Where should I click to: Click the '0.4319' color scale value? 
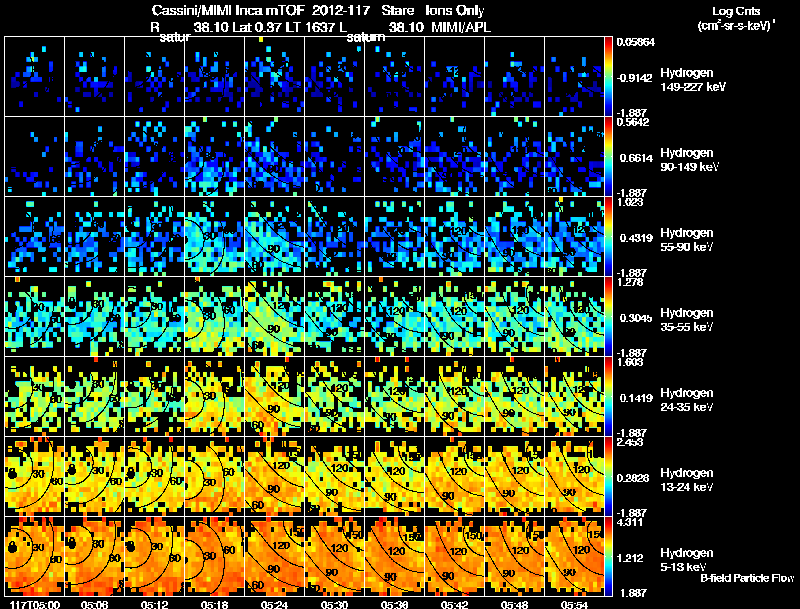click(636, 238)
